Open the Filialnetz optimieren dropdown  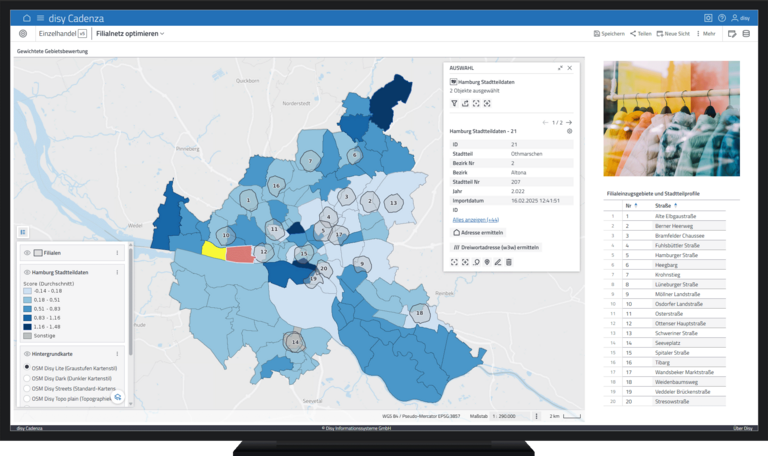tap(130, 34)
